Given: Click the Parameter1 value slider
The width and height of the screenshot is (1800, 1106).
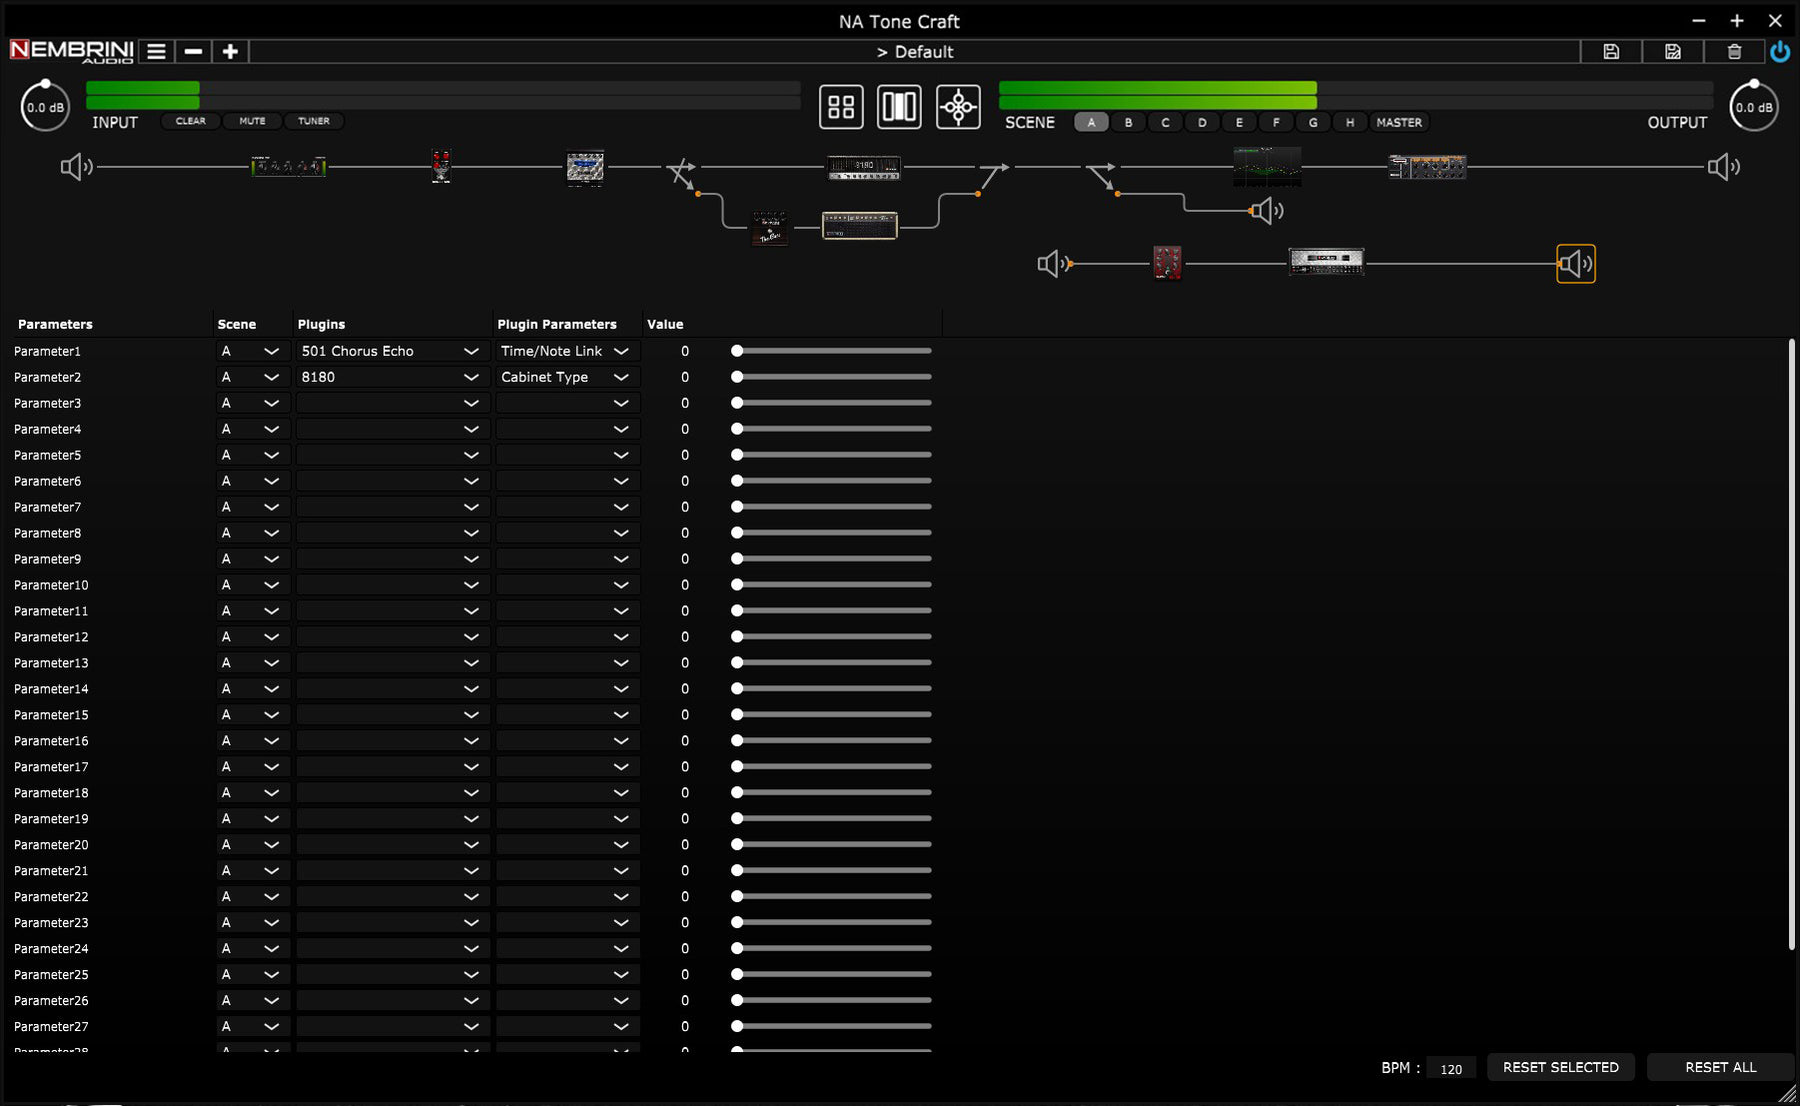Looking at the screenshot, I should [833, 351].
